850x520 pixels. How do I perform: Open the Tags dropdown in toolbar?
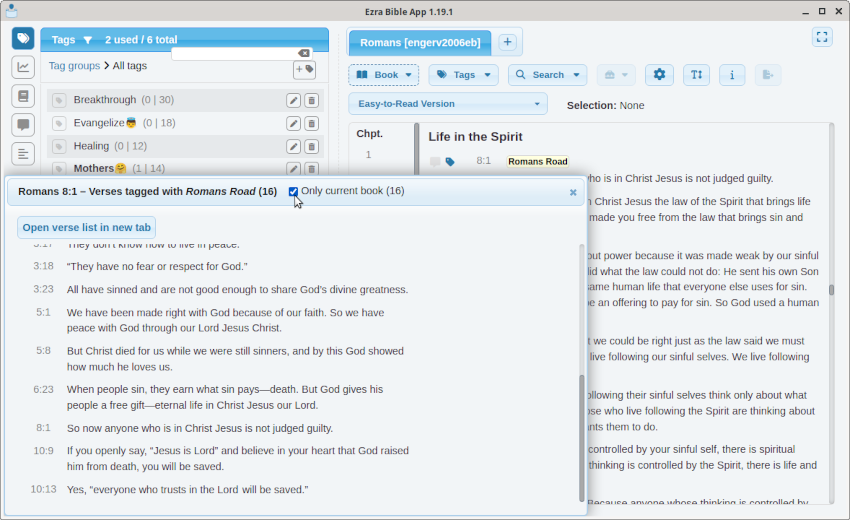click(463, 75)
